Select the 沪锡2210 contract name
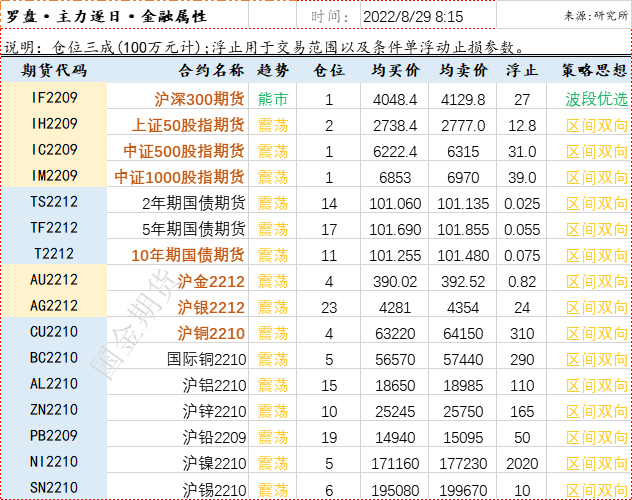This screenshot has width=632, height=500. (x=214, y=490)
